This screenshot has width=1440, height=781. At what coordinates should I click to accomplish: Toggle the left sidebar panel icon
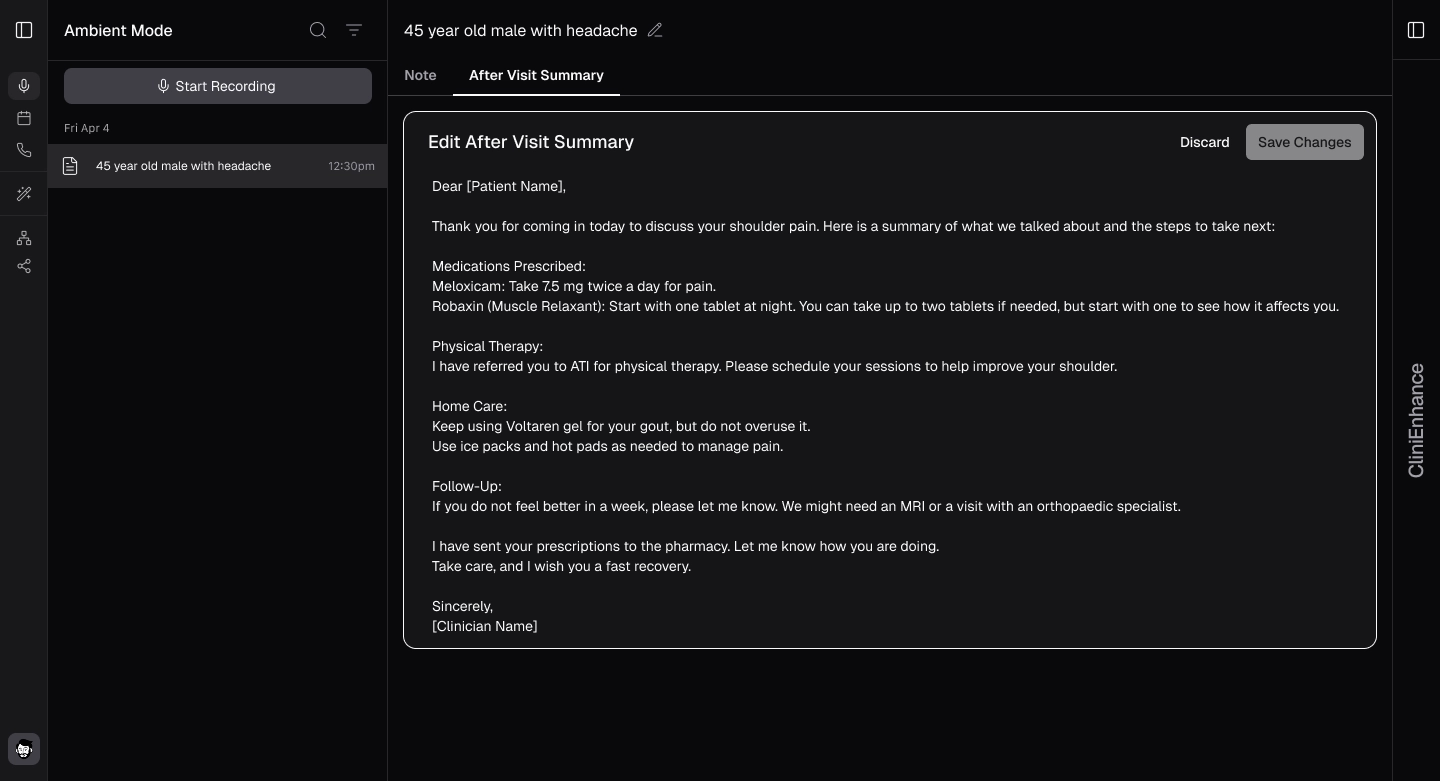tap(24, 30)
